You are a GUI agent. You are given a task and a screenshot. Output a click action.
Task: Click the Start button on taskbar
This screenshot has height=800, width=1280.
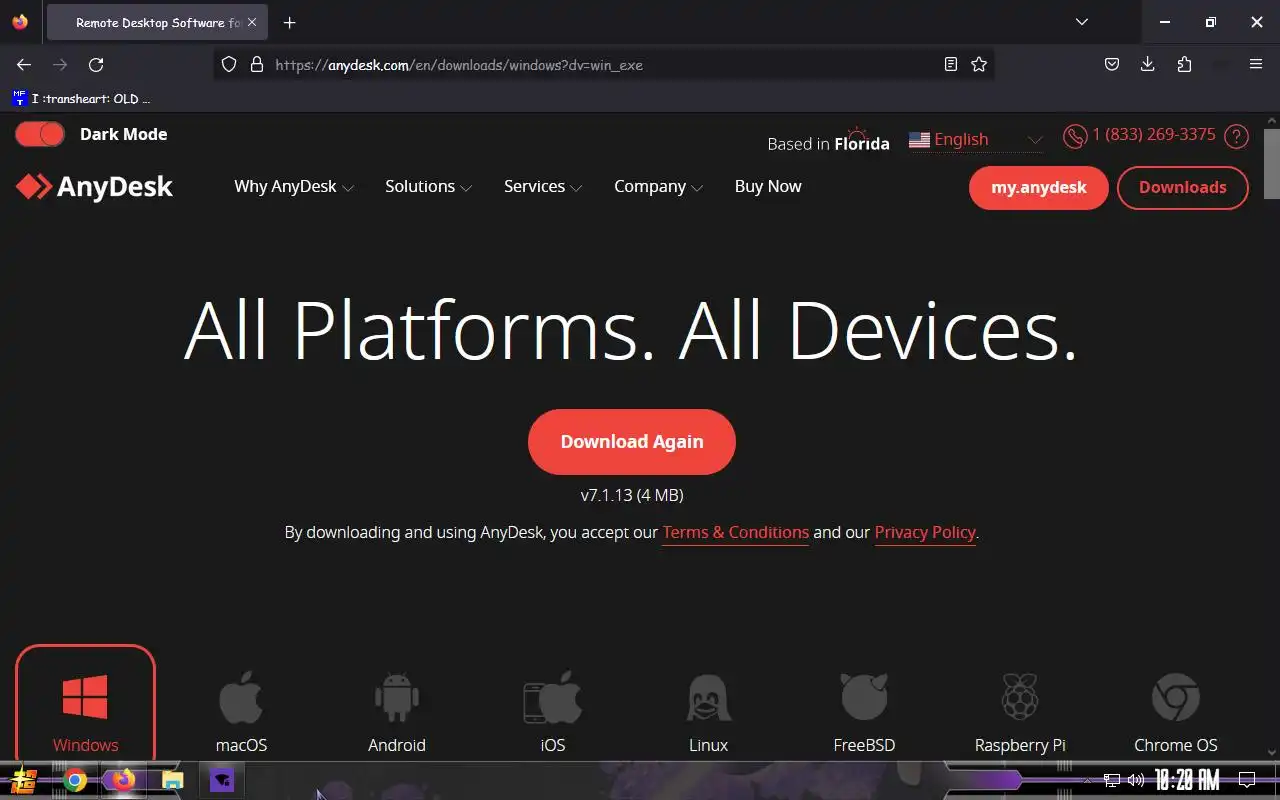[24, 780]
